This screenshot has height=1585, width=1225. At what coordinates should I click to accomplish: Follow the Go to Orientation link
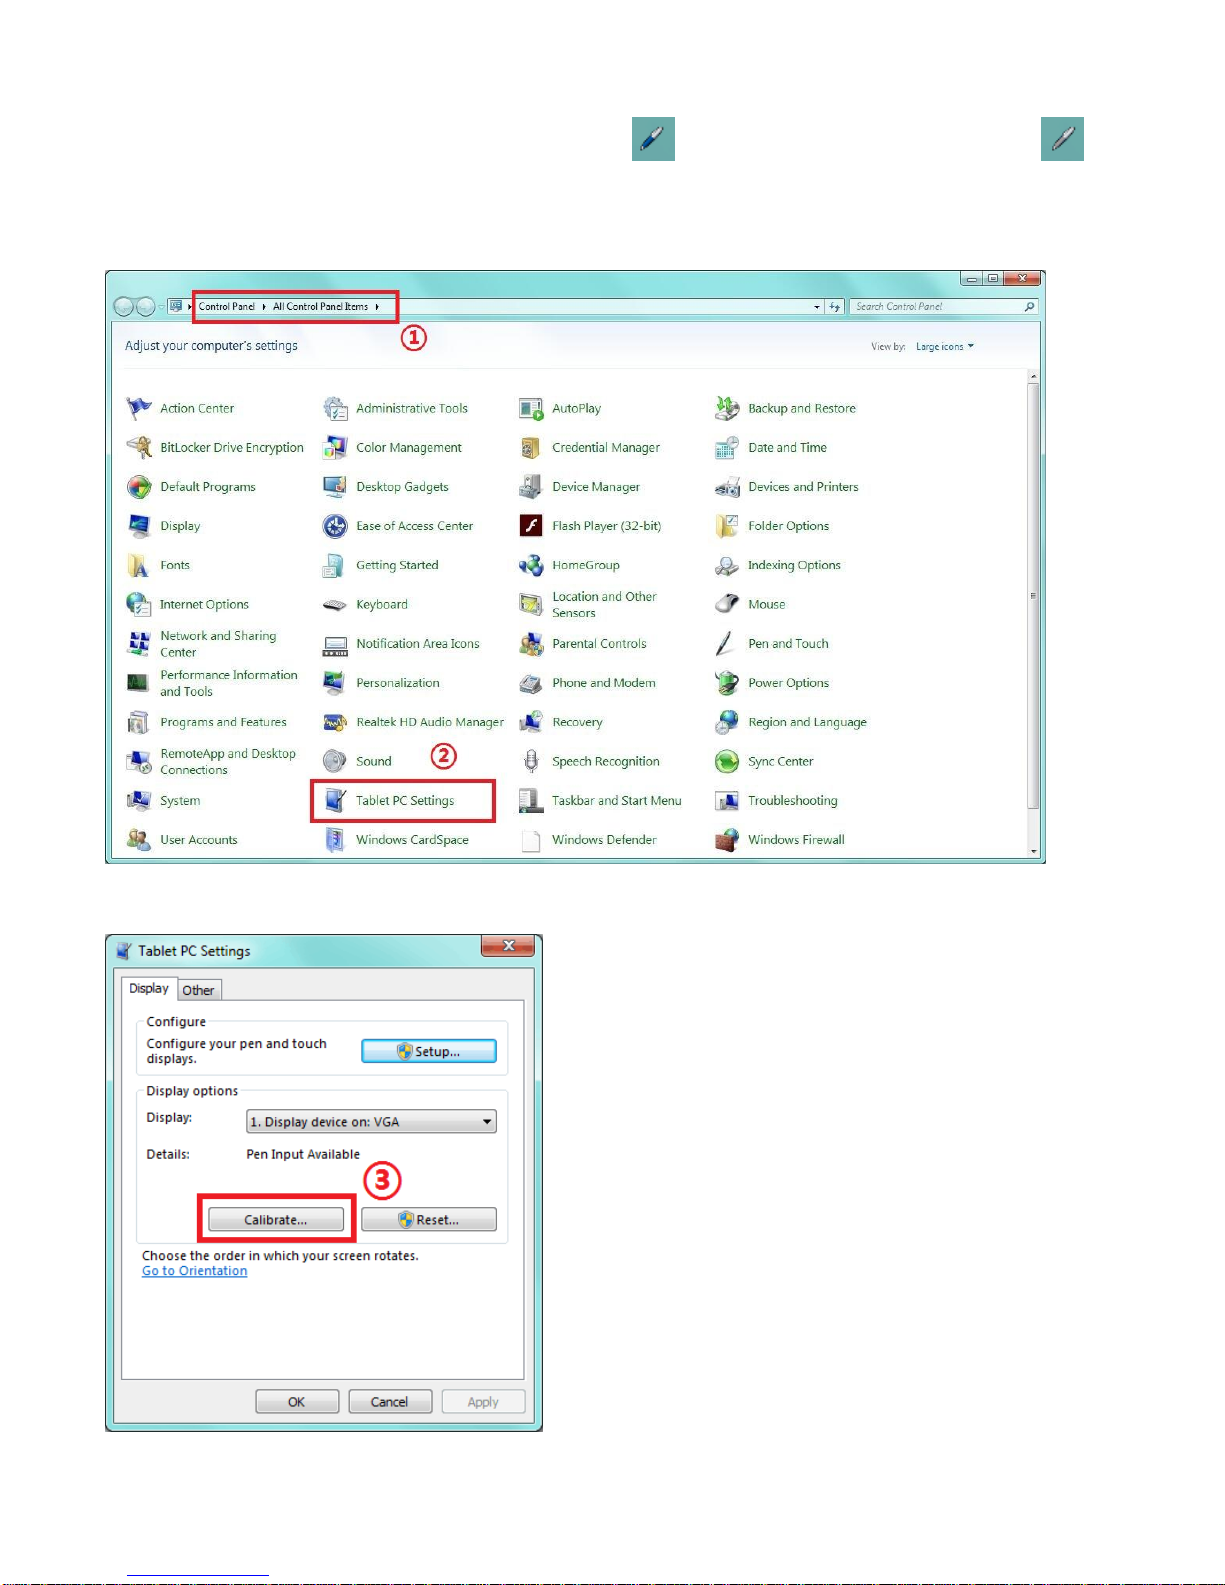tap(194, 1271)
